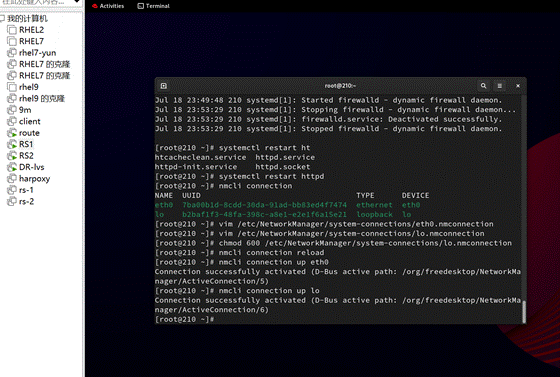Image resolution: width=560 pixels, height=377 pixels.
Task: Open search in the terminal window
Action: 483,86
